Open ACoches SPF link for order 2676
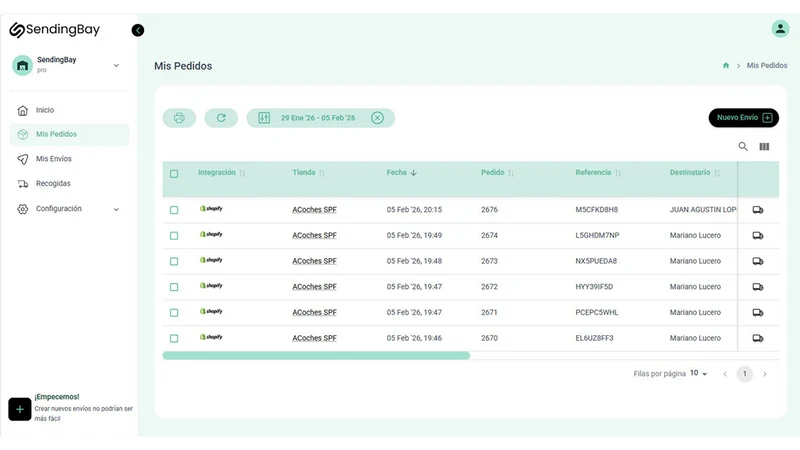Screen dimensions: 800x450 coord(314,210)
